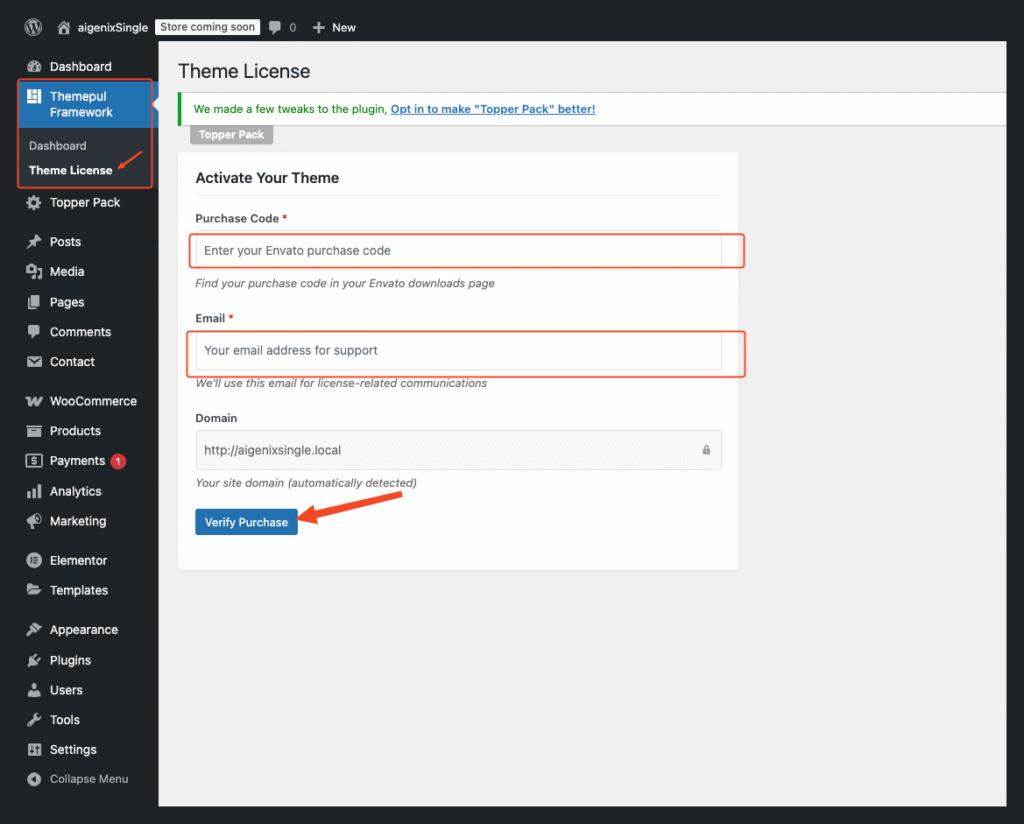
Task: Click the Verify Purchase button
Action: click(246, 522)
